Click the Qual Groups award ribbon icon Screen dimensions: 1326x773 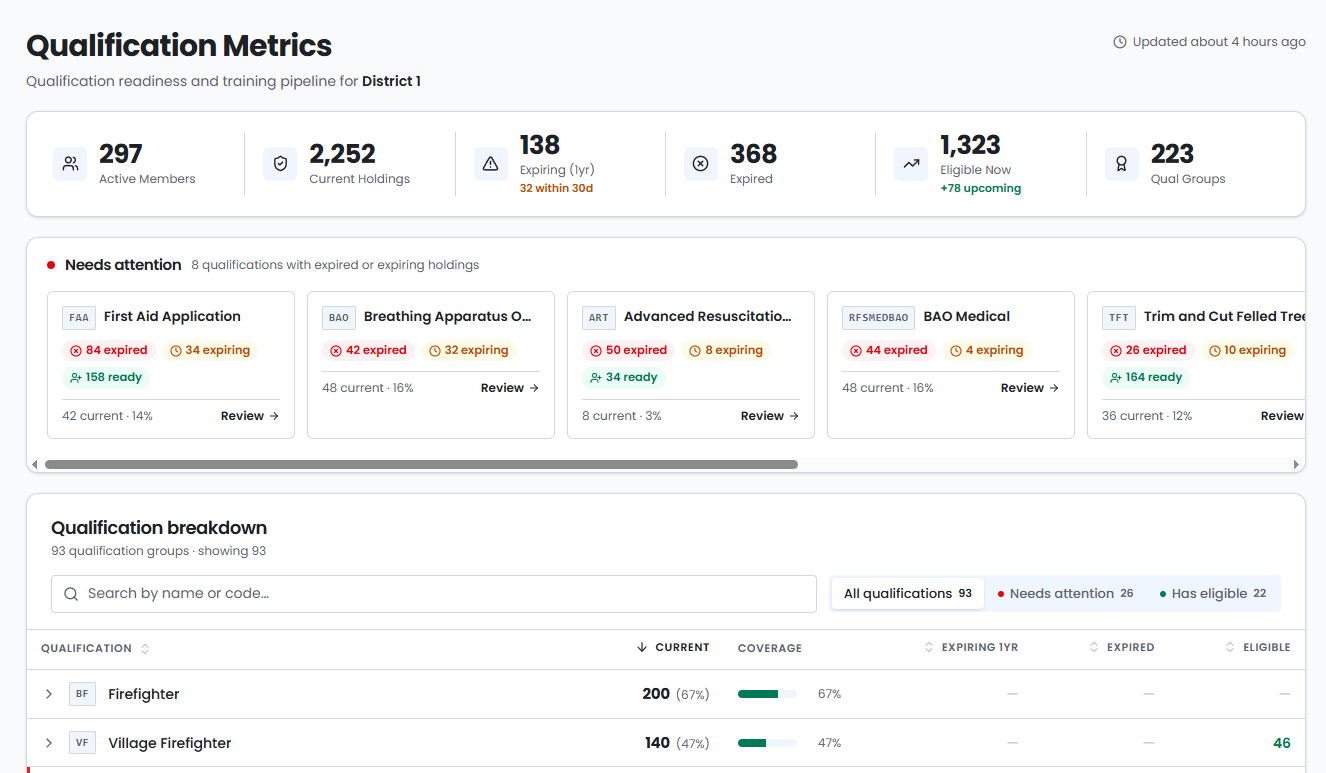point(1121,164)
